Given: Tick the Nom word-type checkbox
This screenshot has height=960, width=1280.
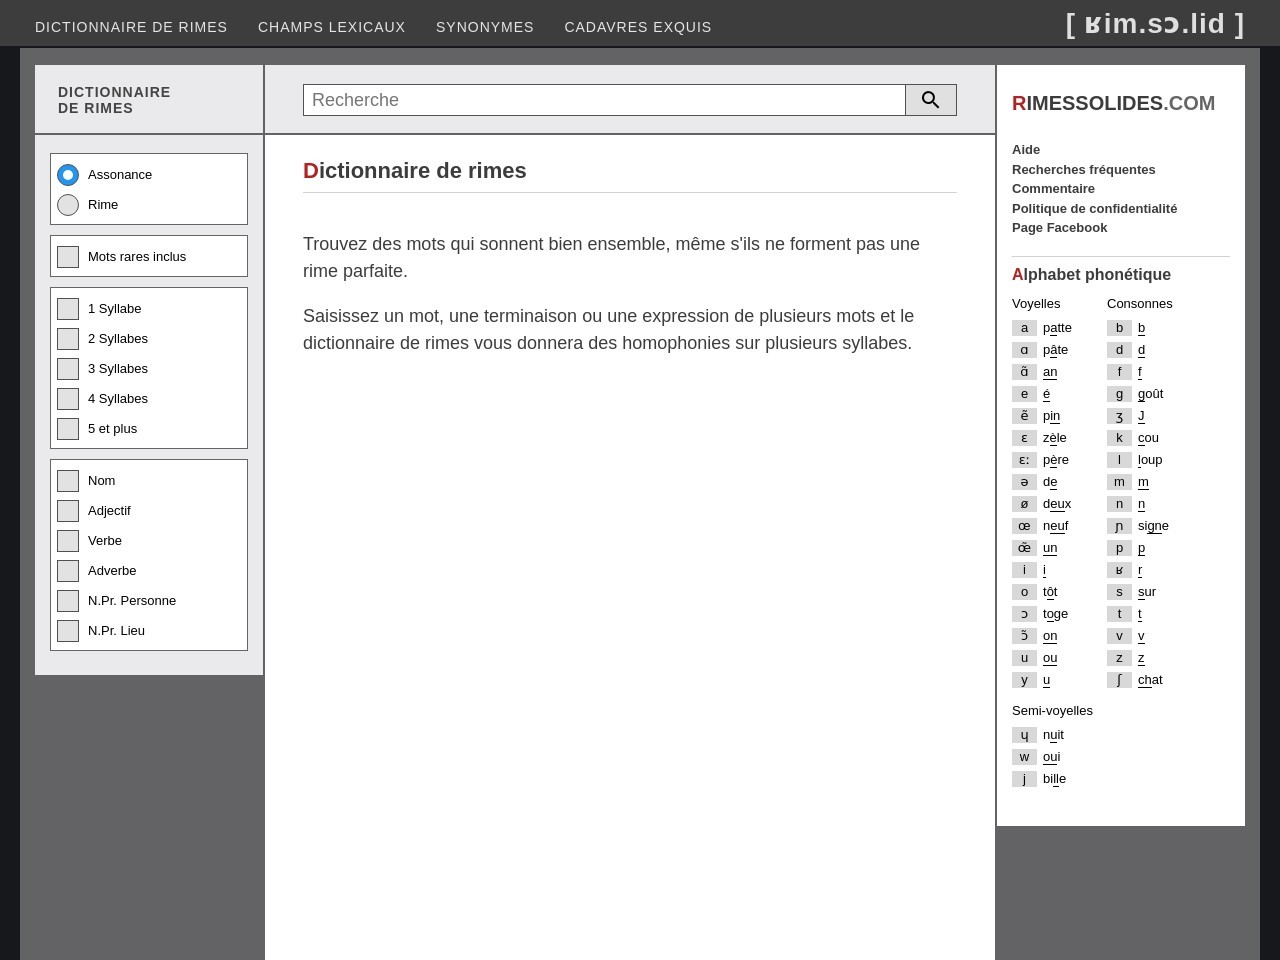Looking at the screenshot, I should click(x=68, y=481).
